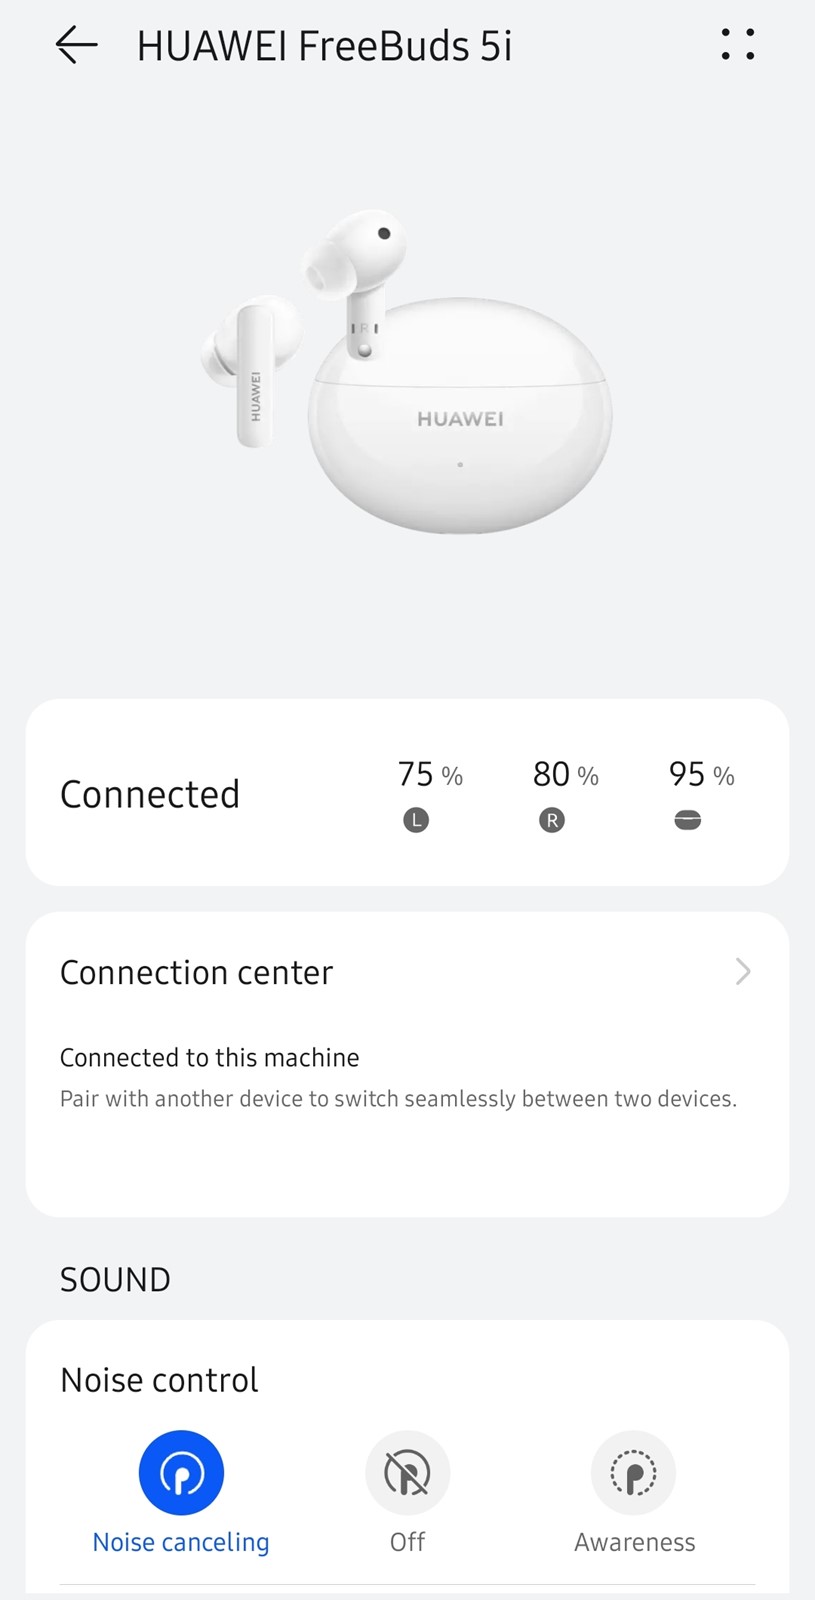Tap the Noise canceling text label
The width and height of the screenshot is (815, 1600).
181,1542
